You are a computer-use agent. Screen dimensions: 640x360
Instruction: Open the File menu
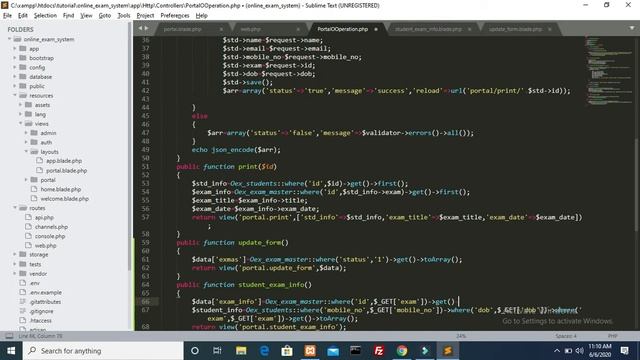click(x=7, y=16)
